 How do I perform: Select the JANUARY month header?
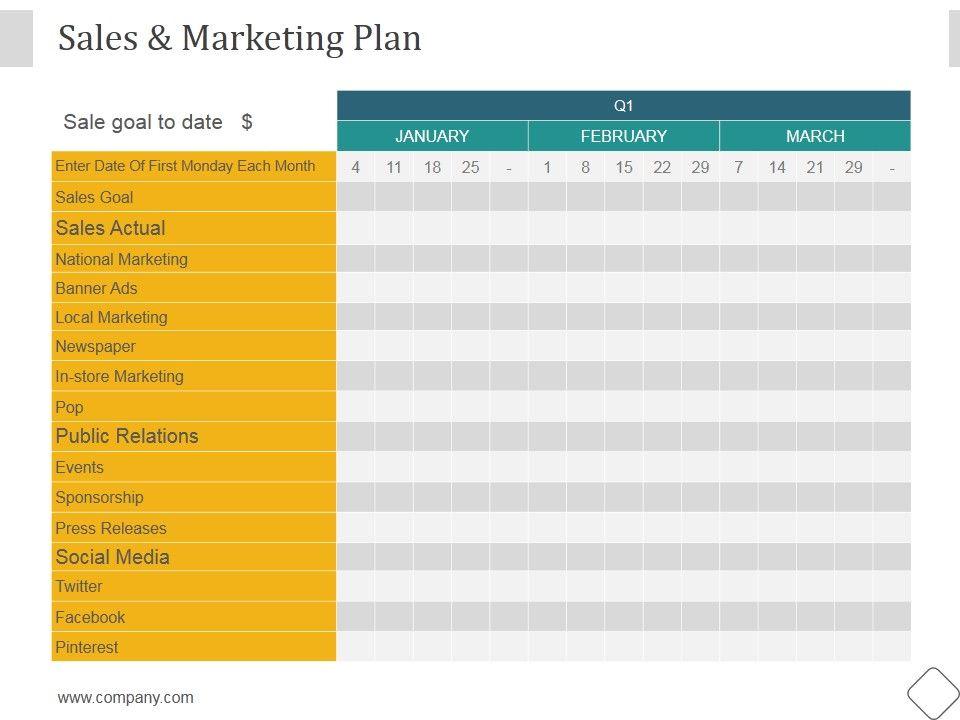coord(432,136)
